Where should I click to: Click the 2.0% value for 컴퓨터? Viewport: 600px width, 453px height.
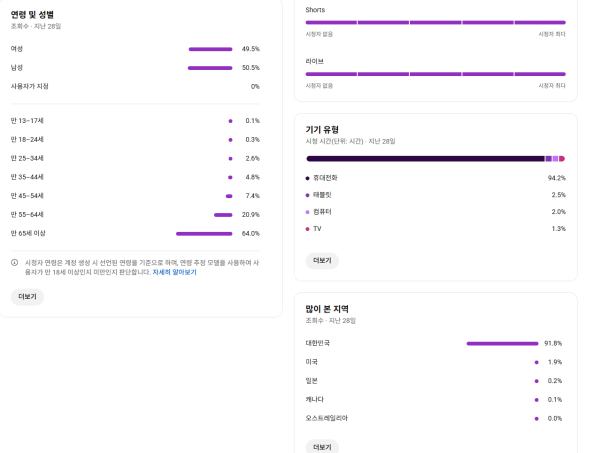click(559, 212)
